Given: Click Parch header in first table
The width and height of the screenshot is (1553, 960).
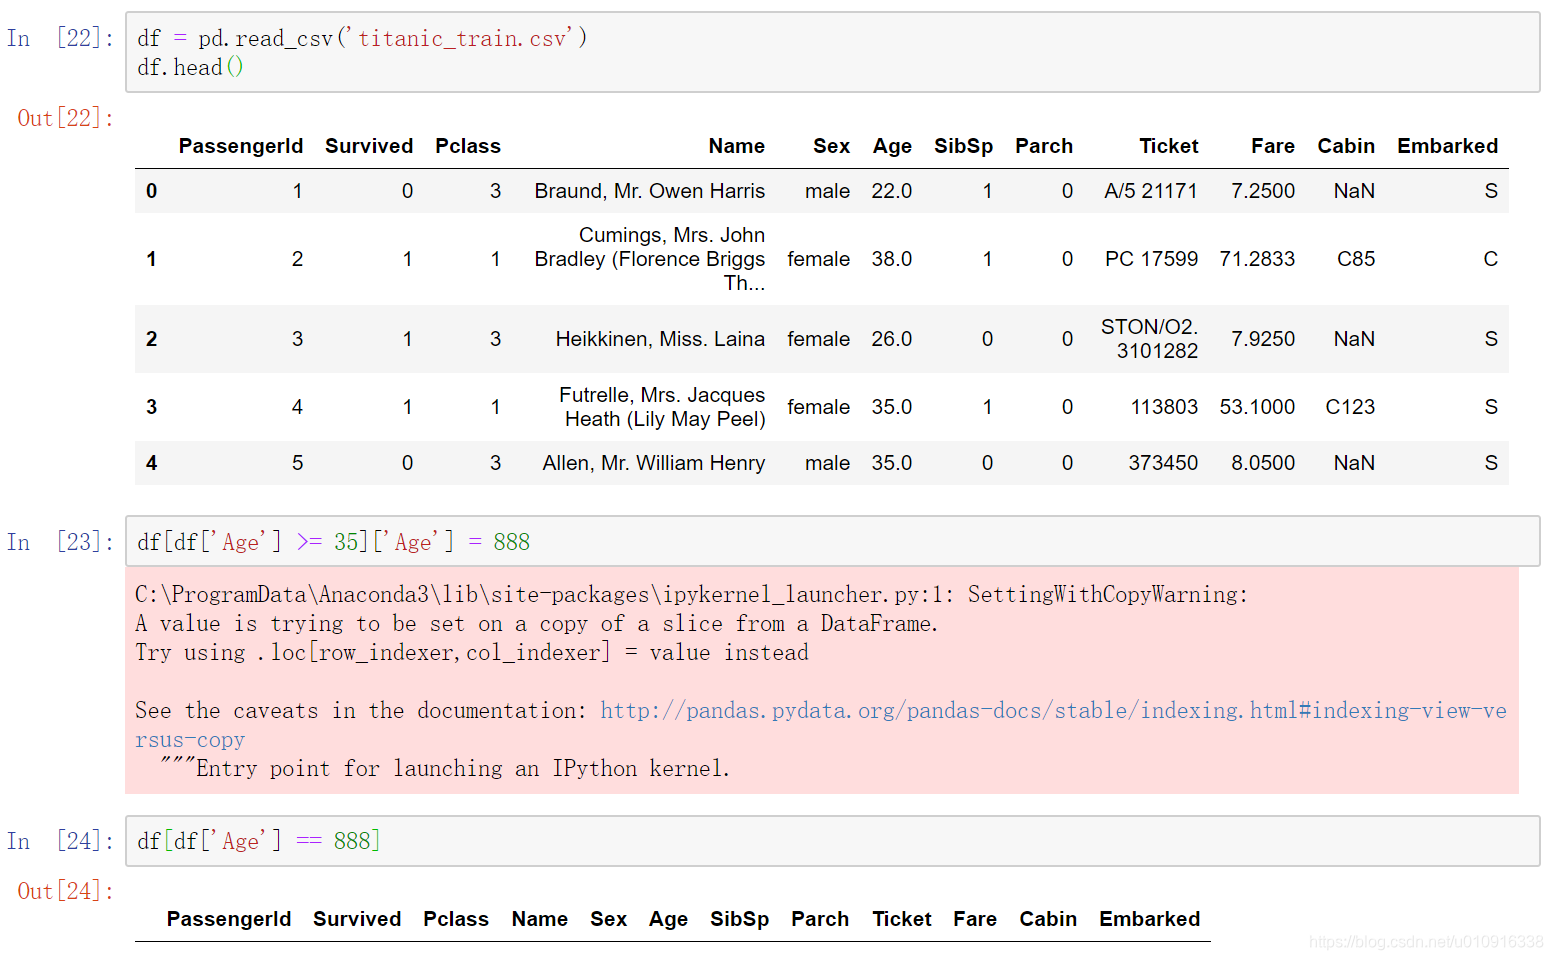Looking at the screenshot, I should pyautogui.click(x=1044, y=146).
